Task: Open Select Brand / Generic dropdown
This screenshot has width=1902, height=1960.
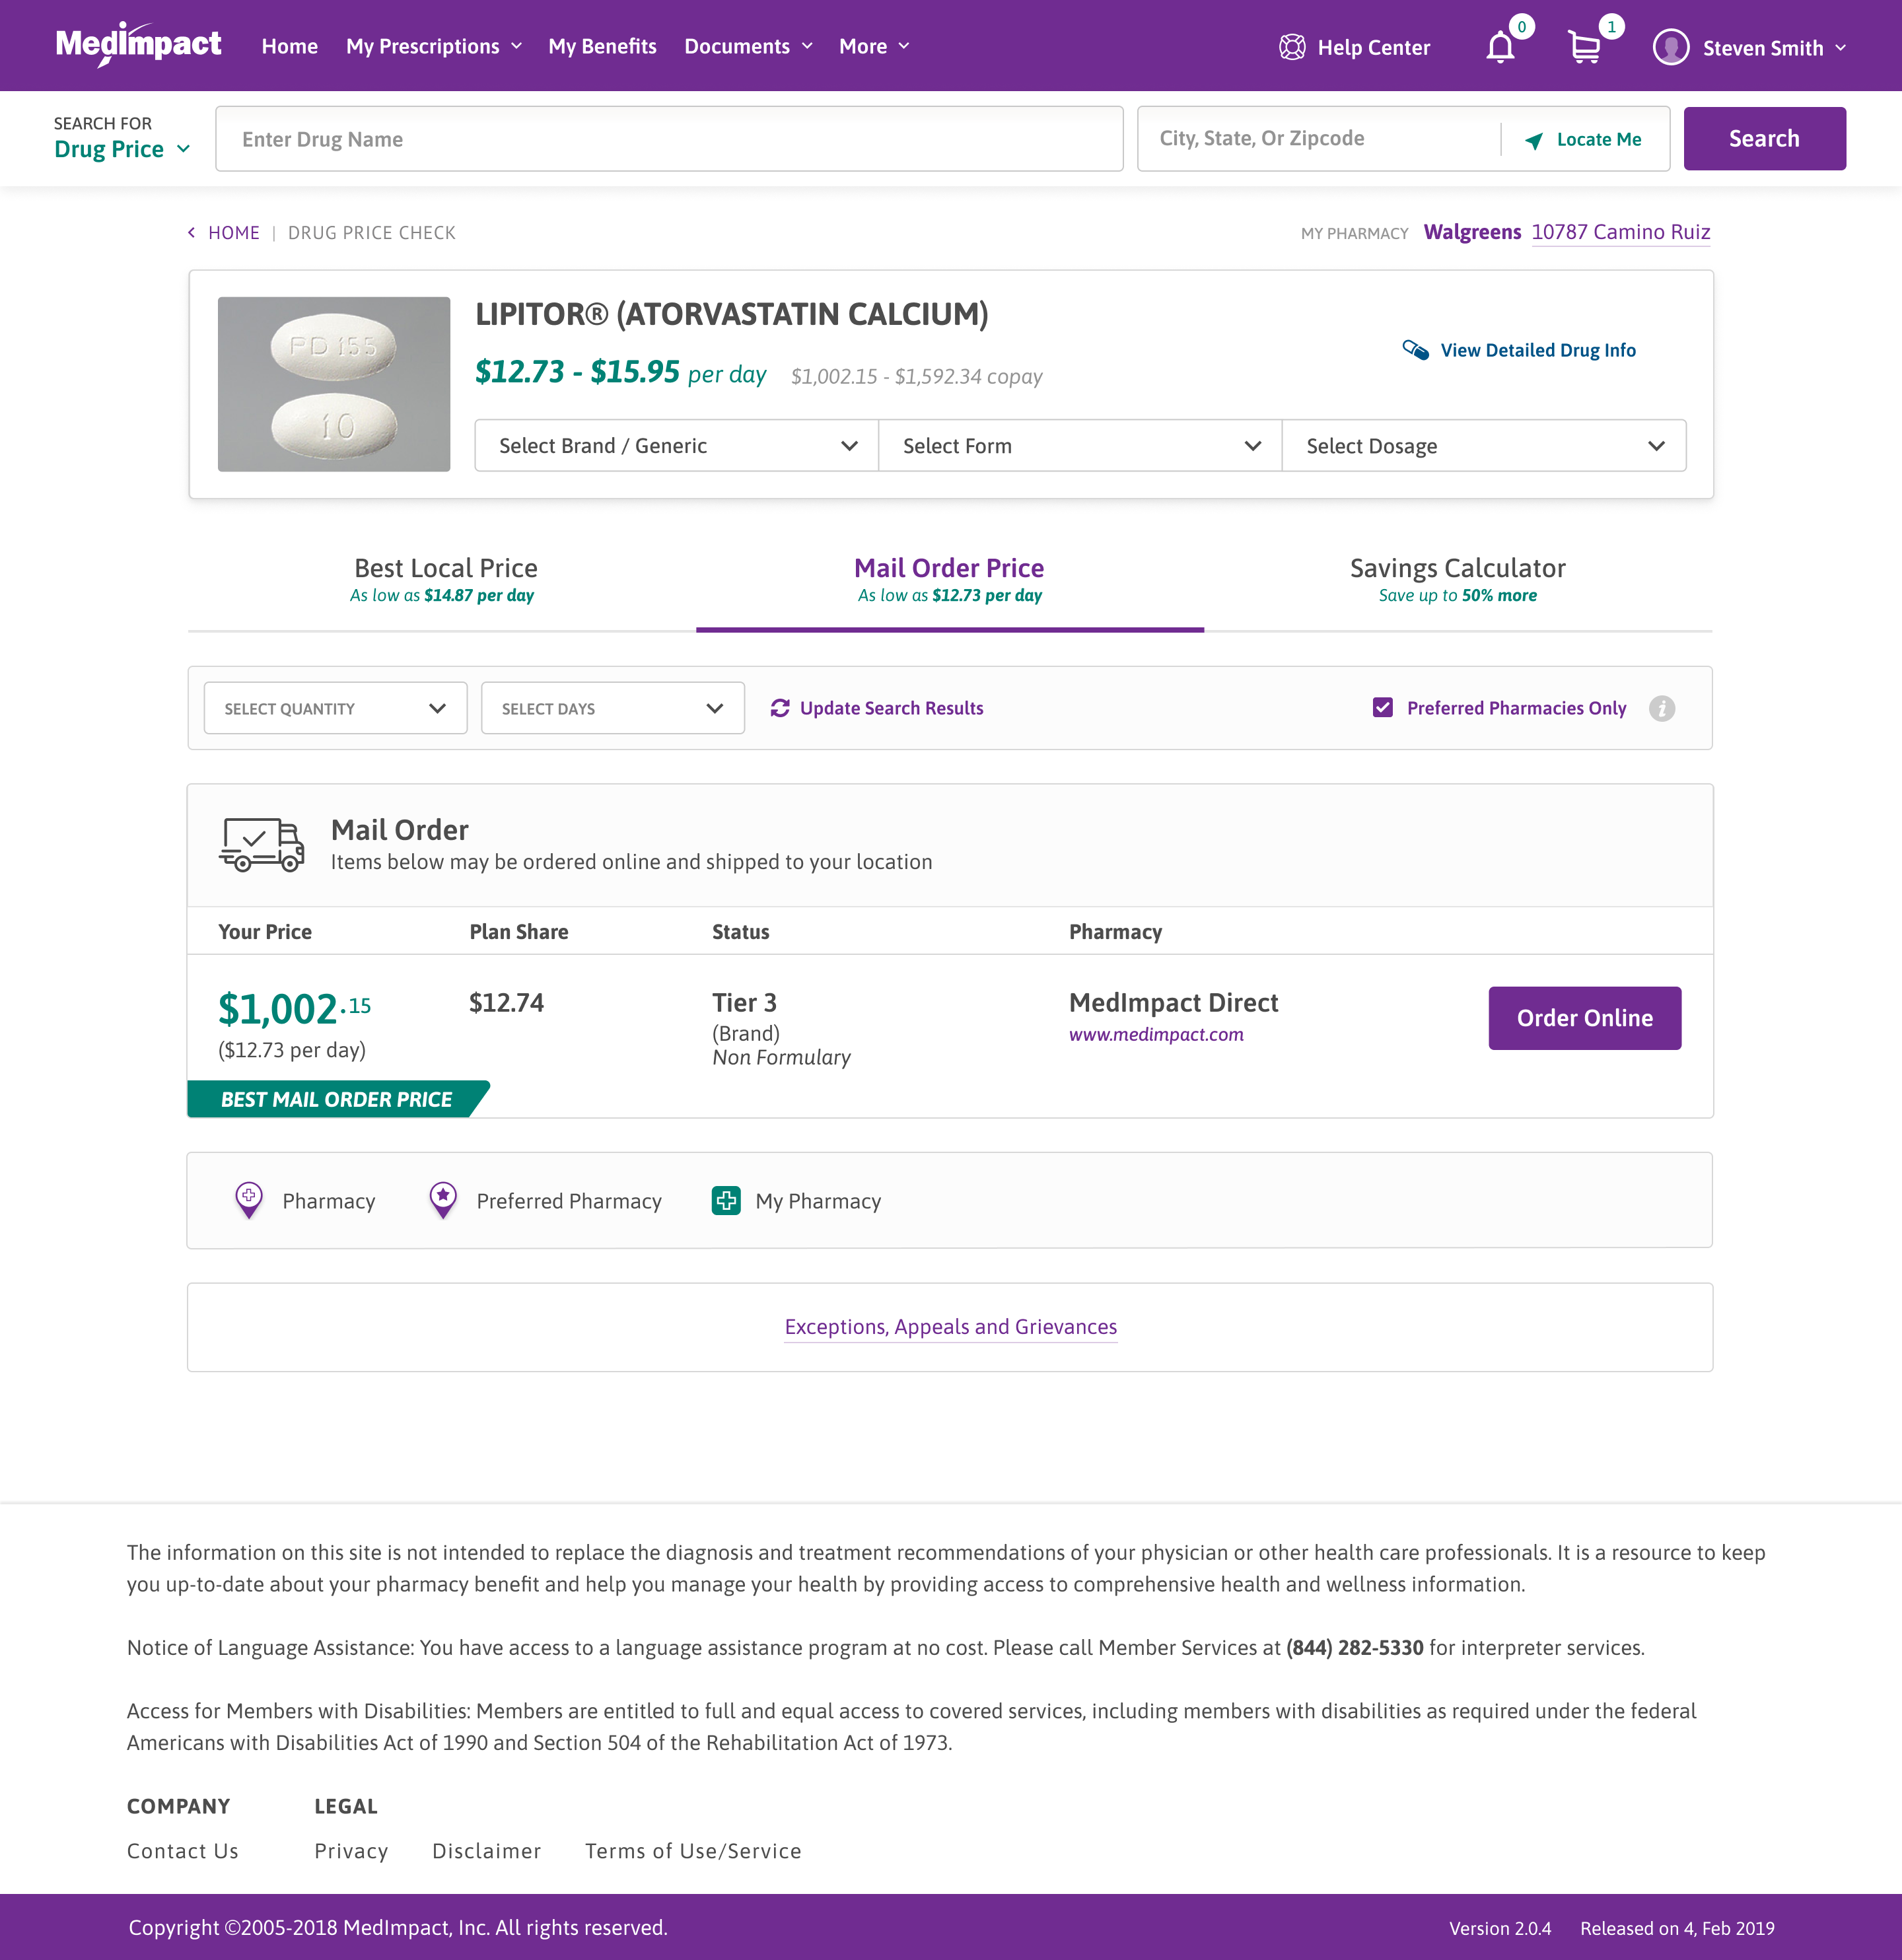Action: (677, 446)
